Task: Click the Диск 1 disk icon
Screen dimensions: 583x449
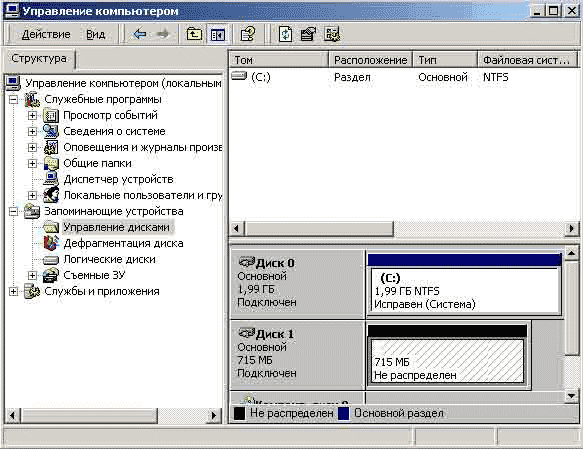Action: click(x=246, y=332)
